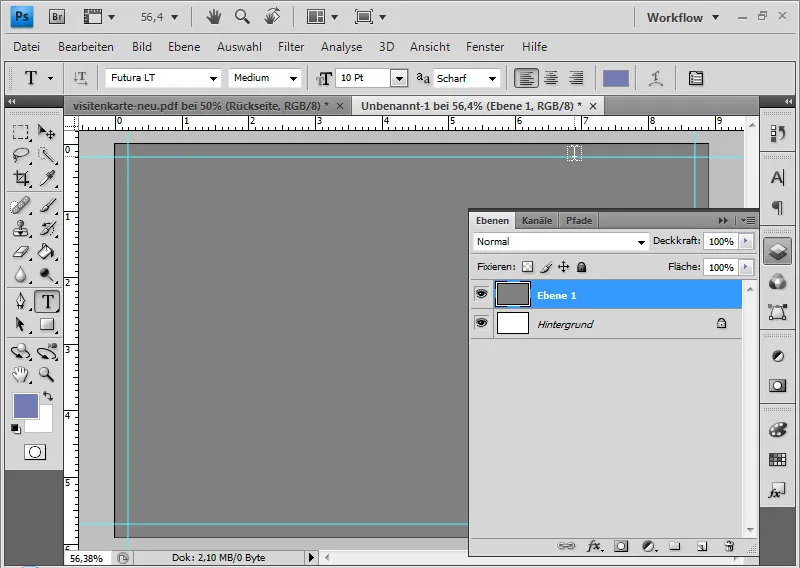This screenshot has height=568, width=800.
Task: Swap foreground and background colors
Action: tap(48, 396)
